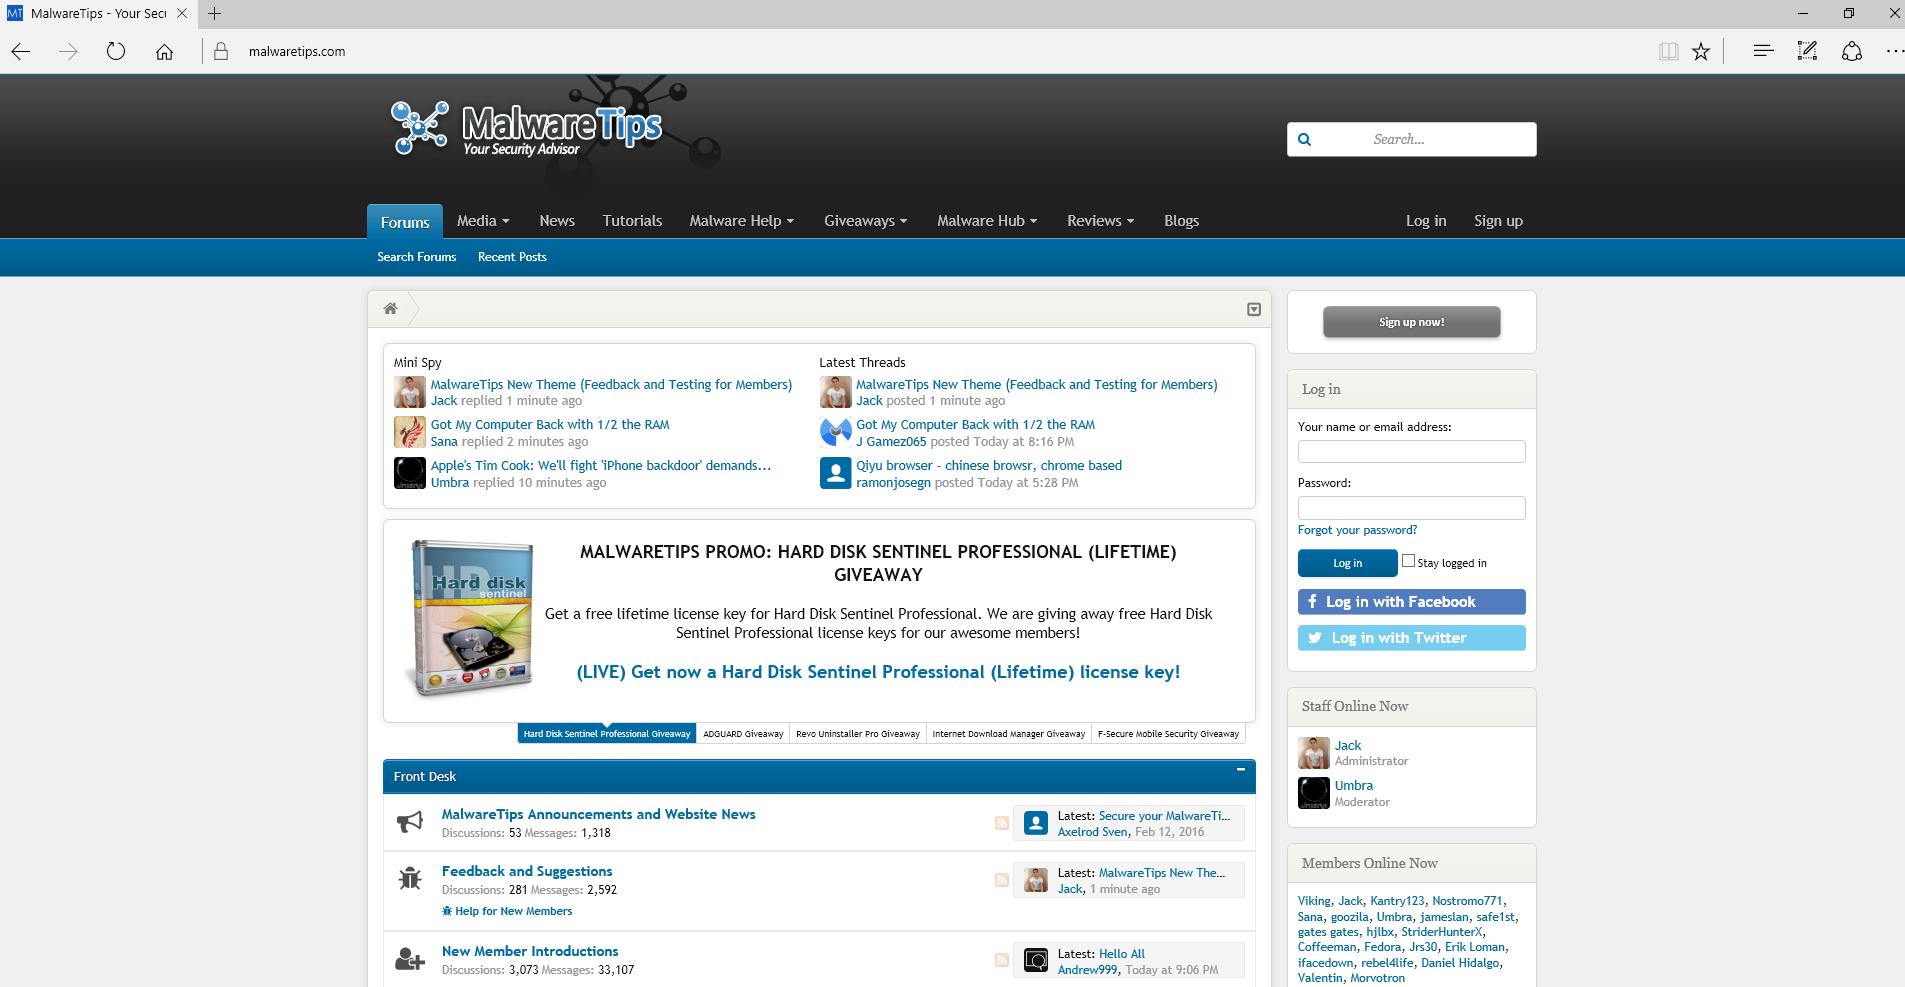Open the News navigation tab

tap(557, 221)
